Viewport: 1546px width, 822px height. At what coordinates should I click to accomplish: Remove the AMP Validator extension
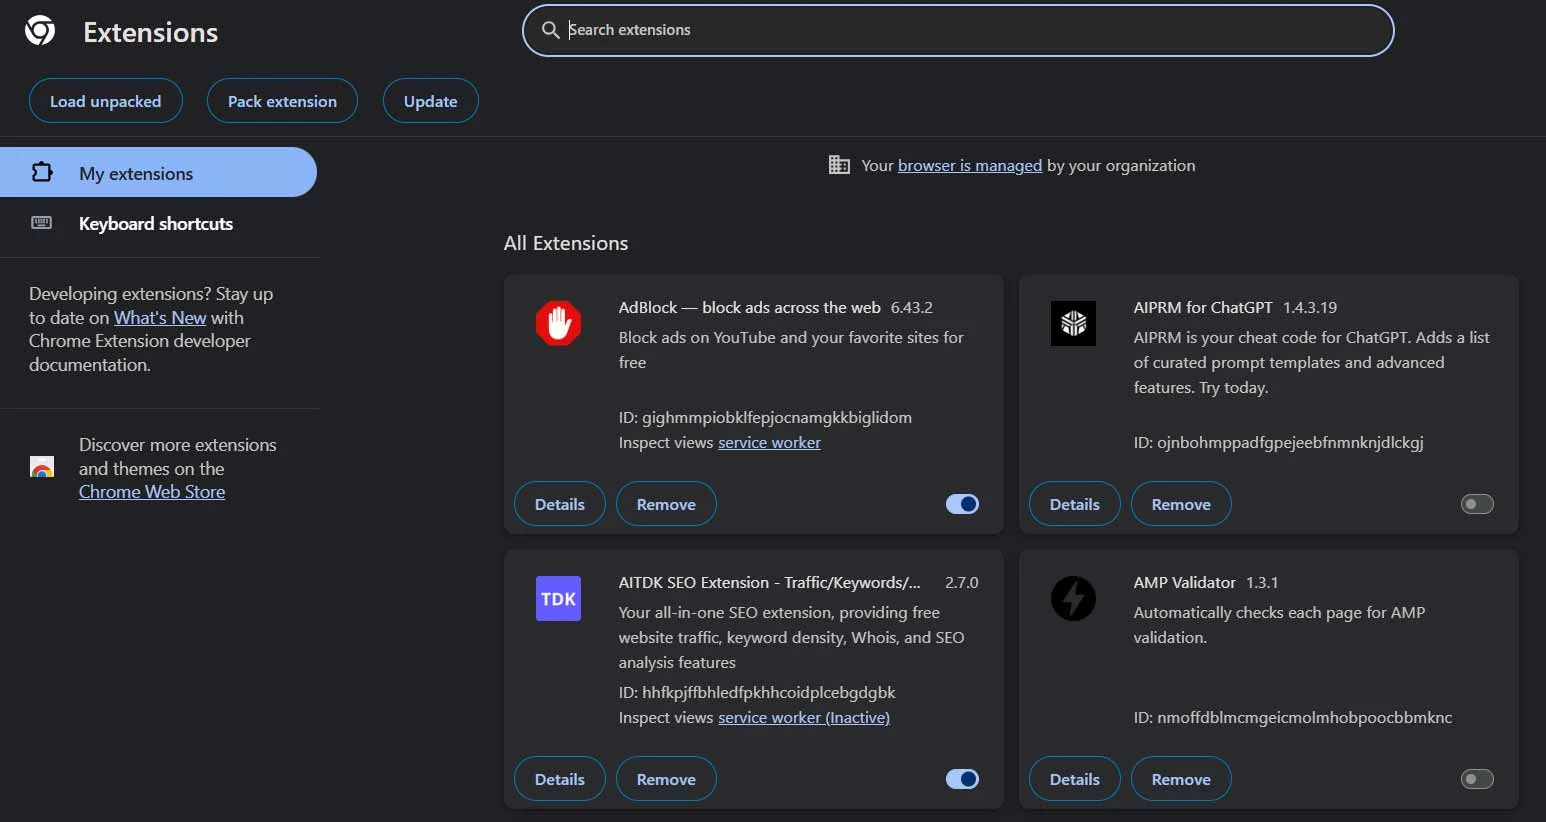(x=1181, y=779)
